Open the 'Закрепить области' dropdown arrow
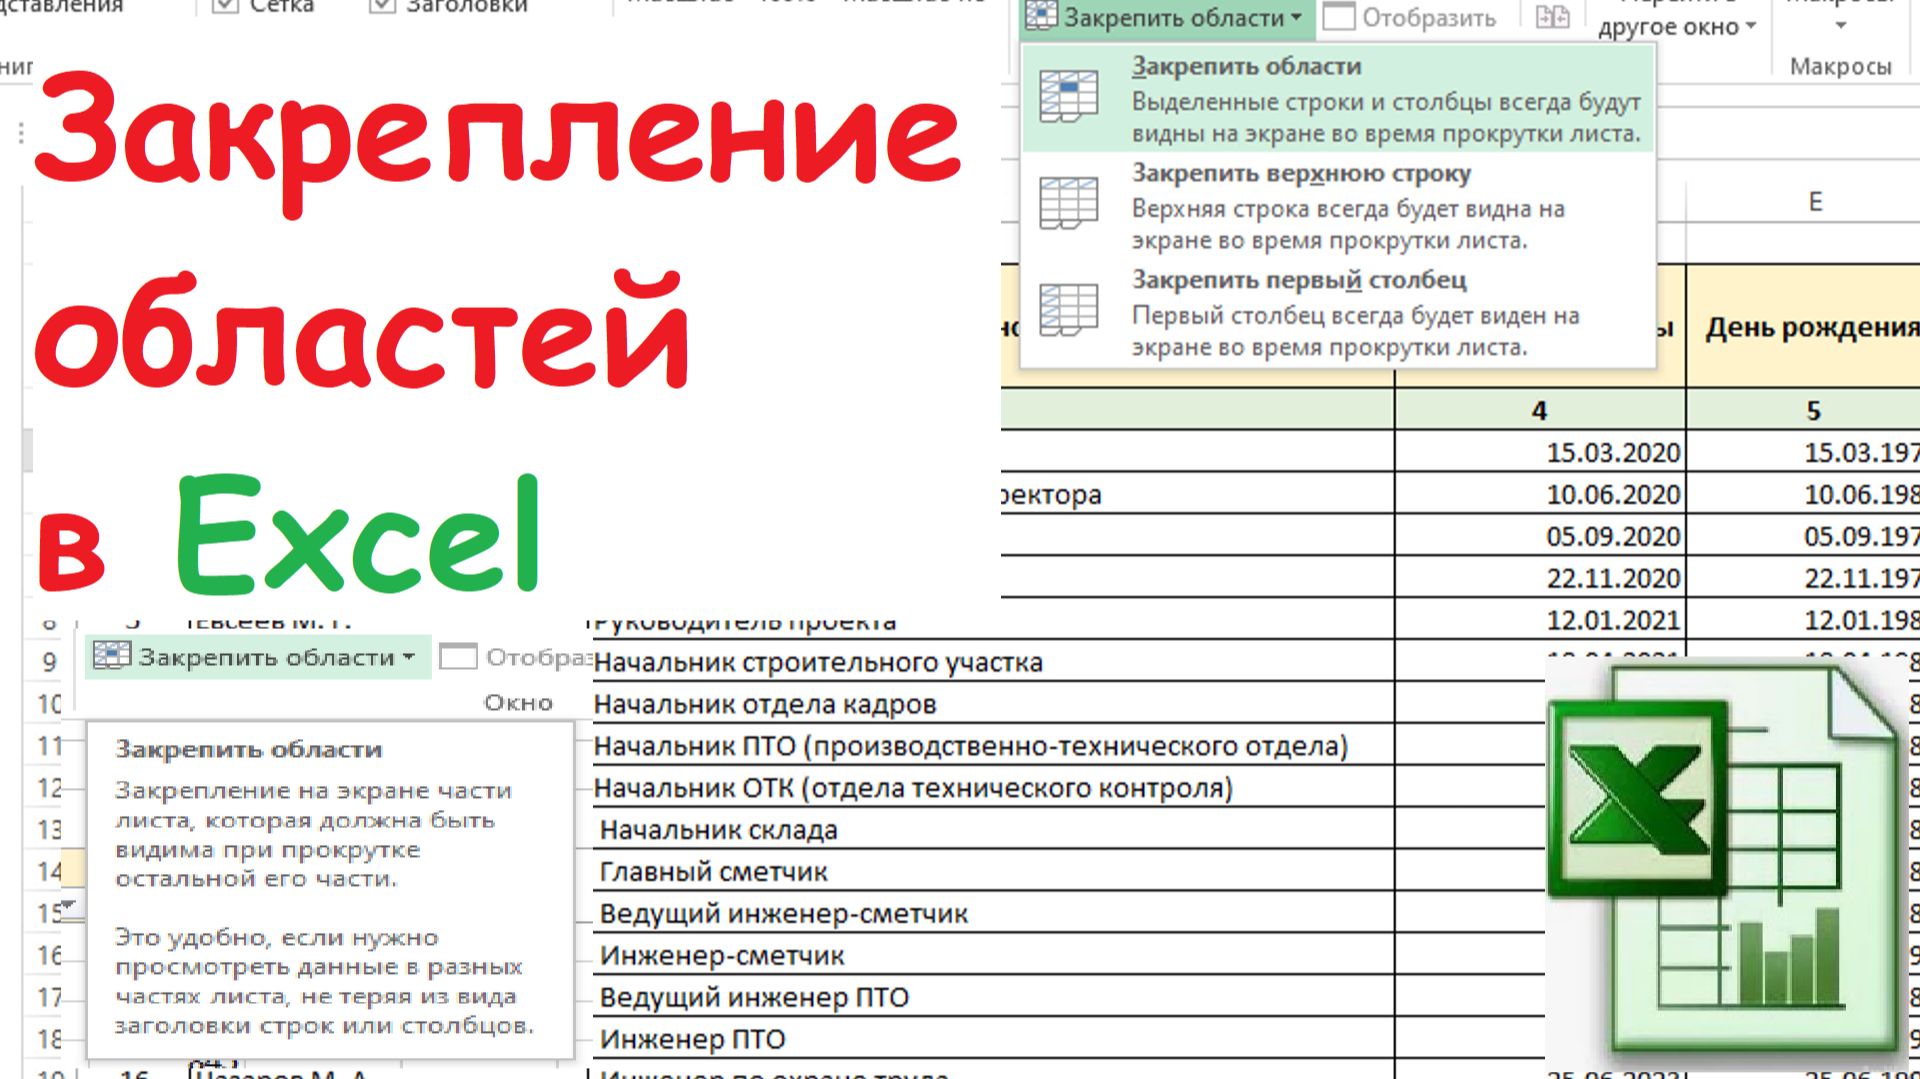This screenshot has width=1920, height=1079. 1298,18
